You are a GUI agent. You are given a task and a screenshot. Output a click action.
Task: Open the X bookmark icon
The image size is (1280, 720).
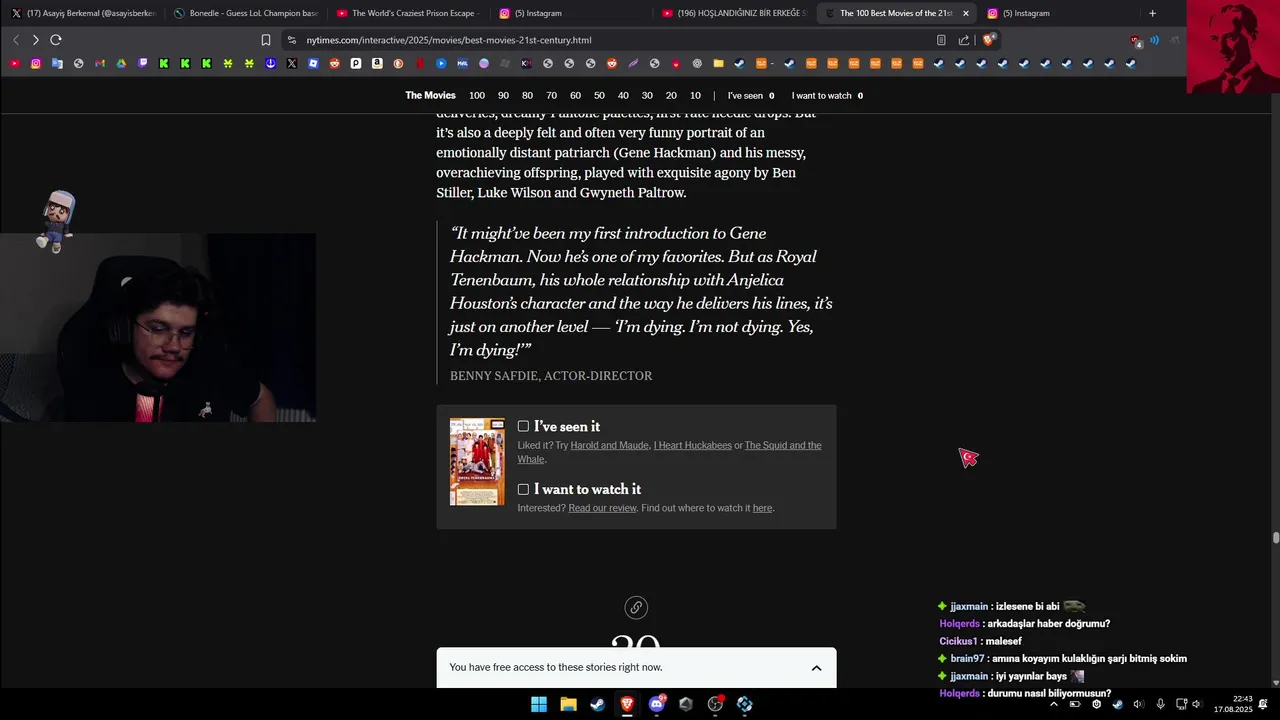(x=292, y=63)
